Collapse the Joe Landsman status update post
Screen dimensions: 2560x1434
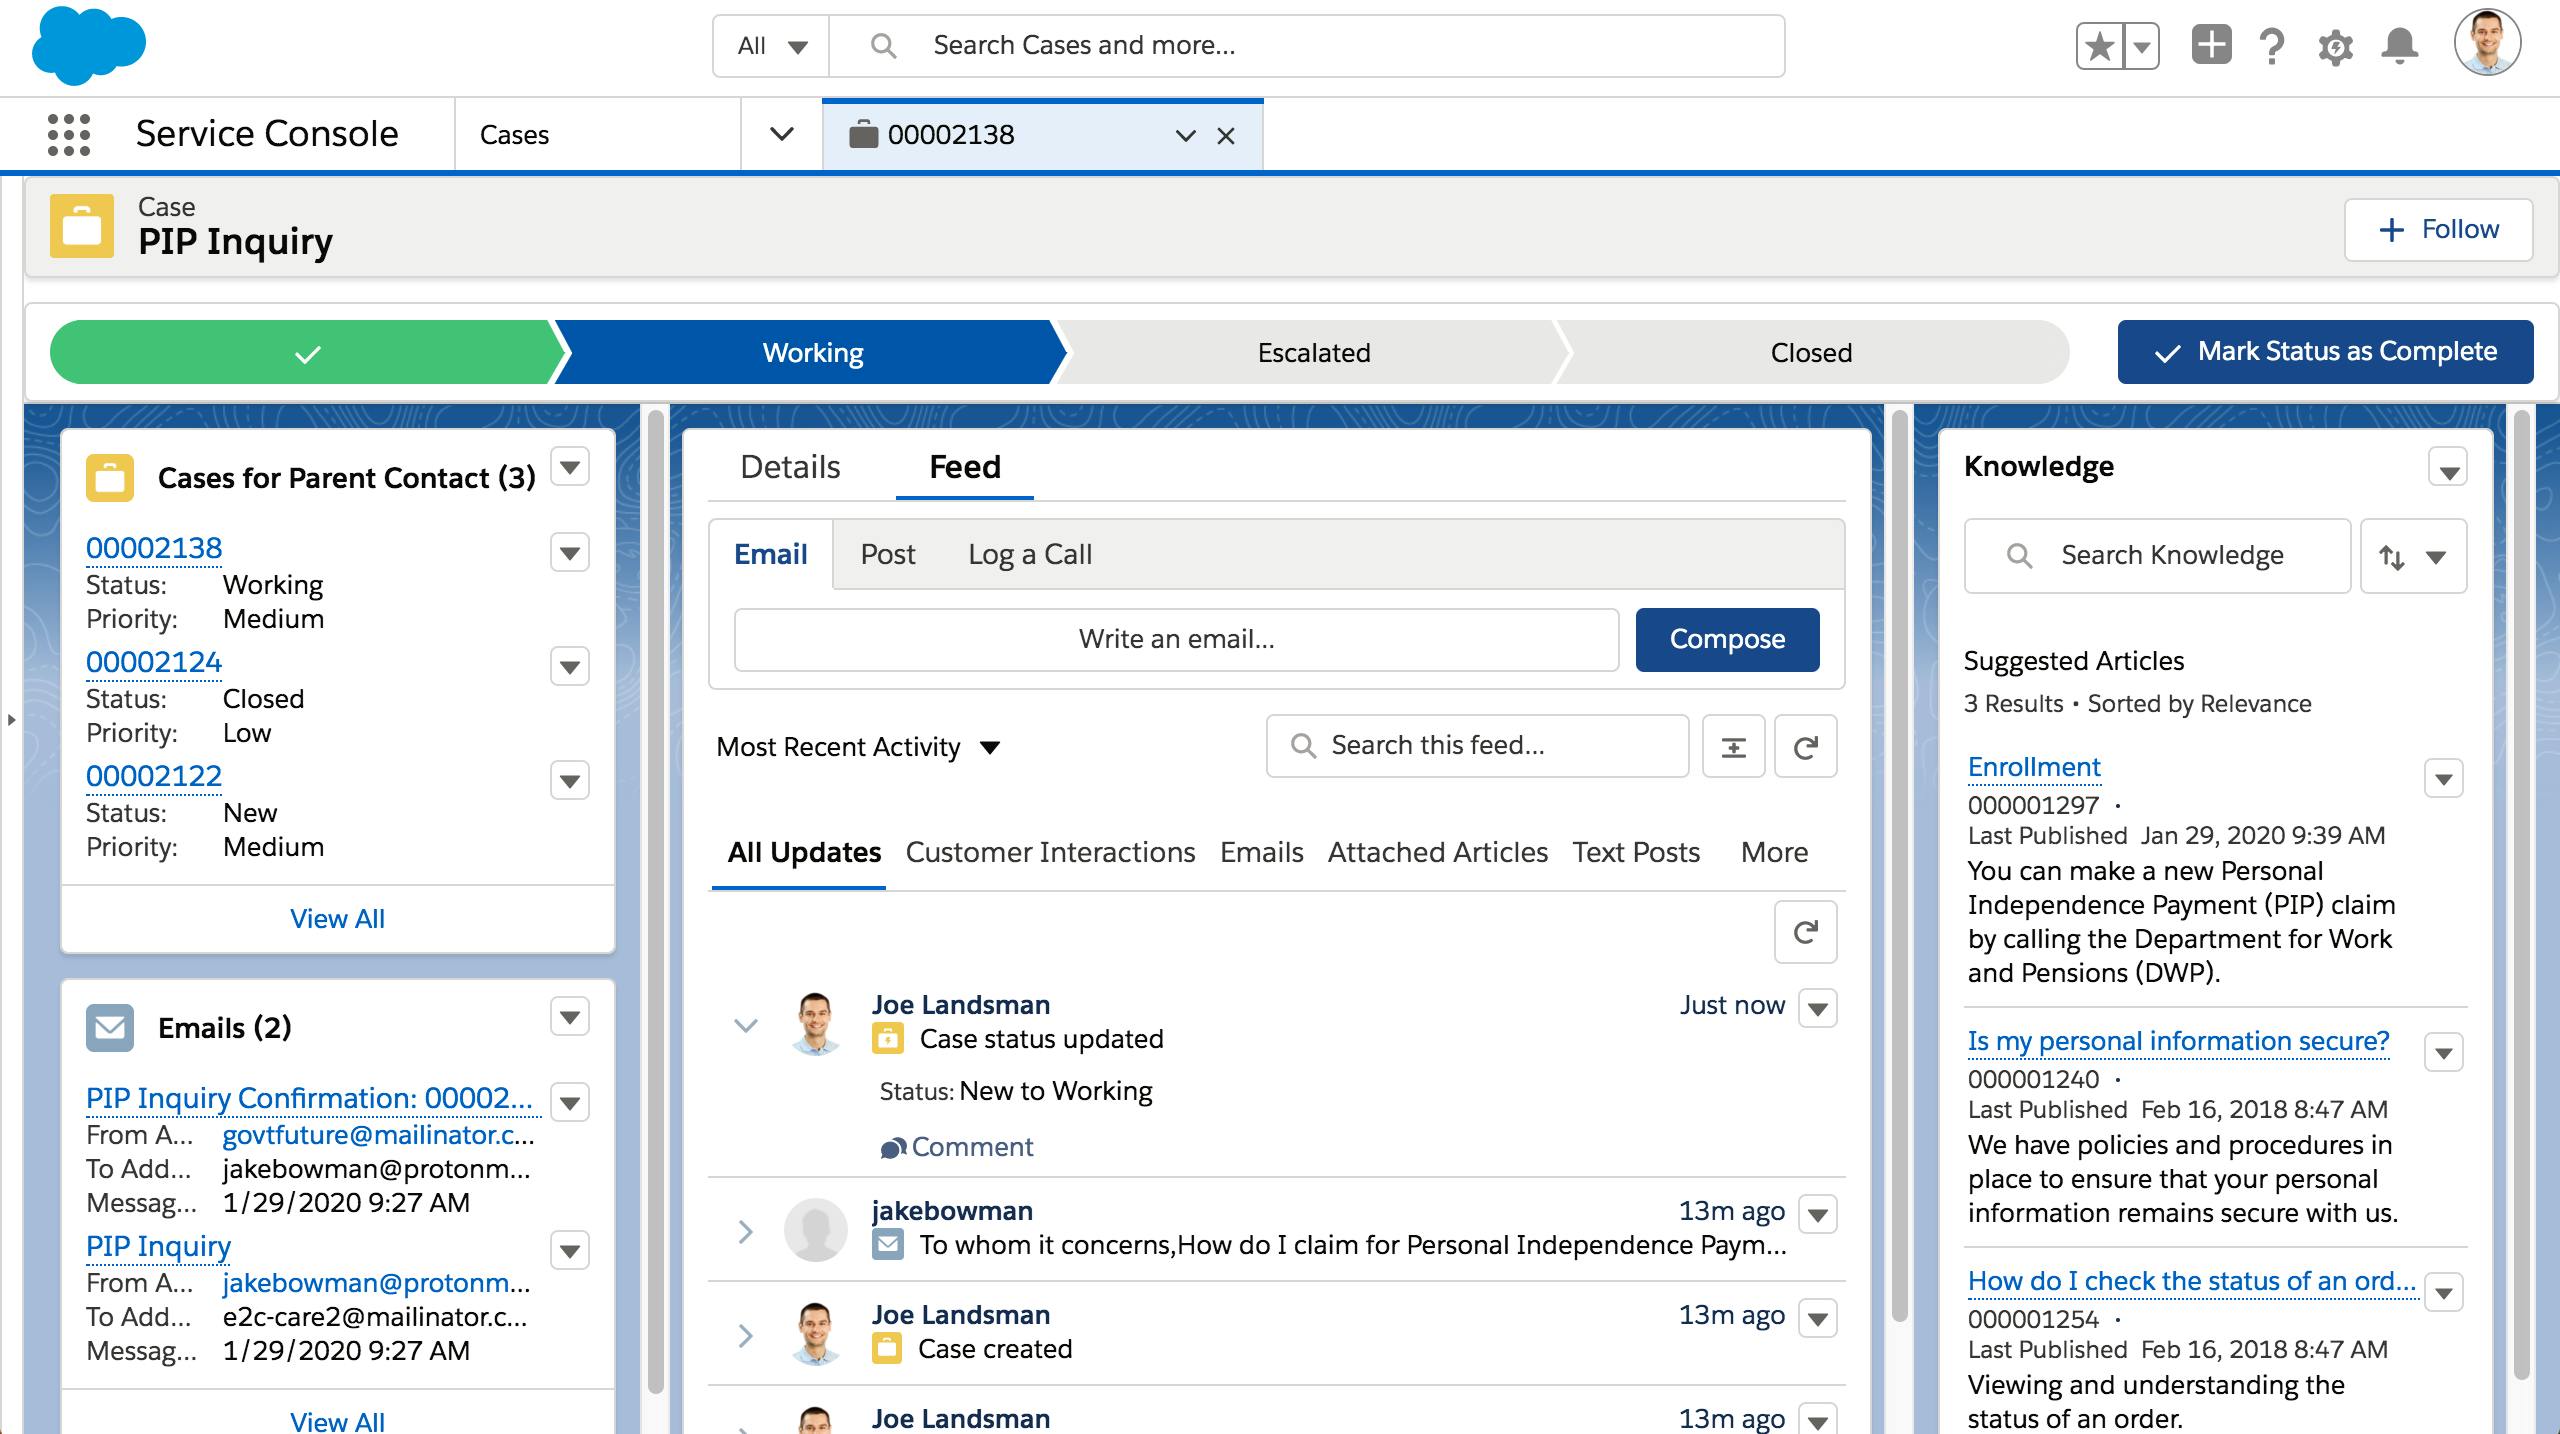click(746, 1025)
